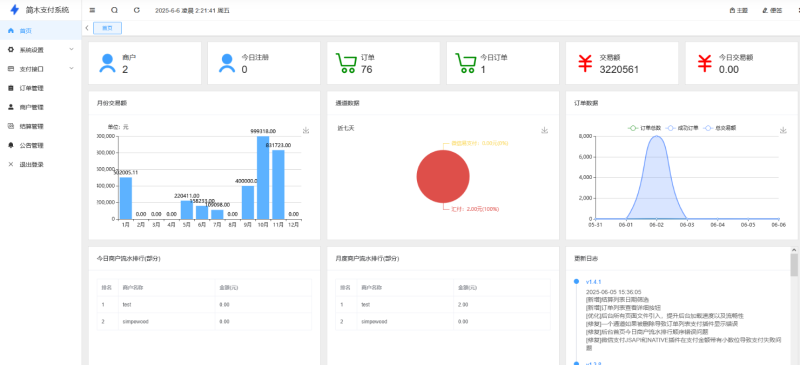Click simpewood row in 今日商户流水排行 table
Screen dimensions: 800x365
pos(204,322)
